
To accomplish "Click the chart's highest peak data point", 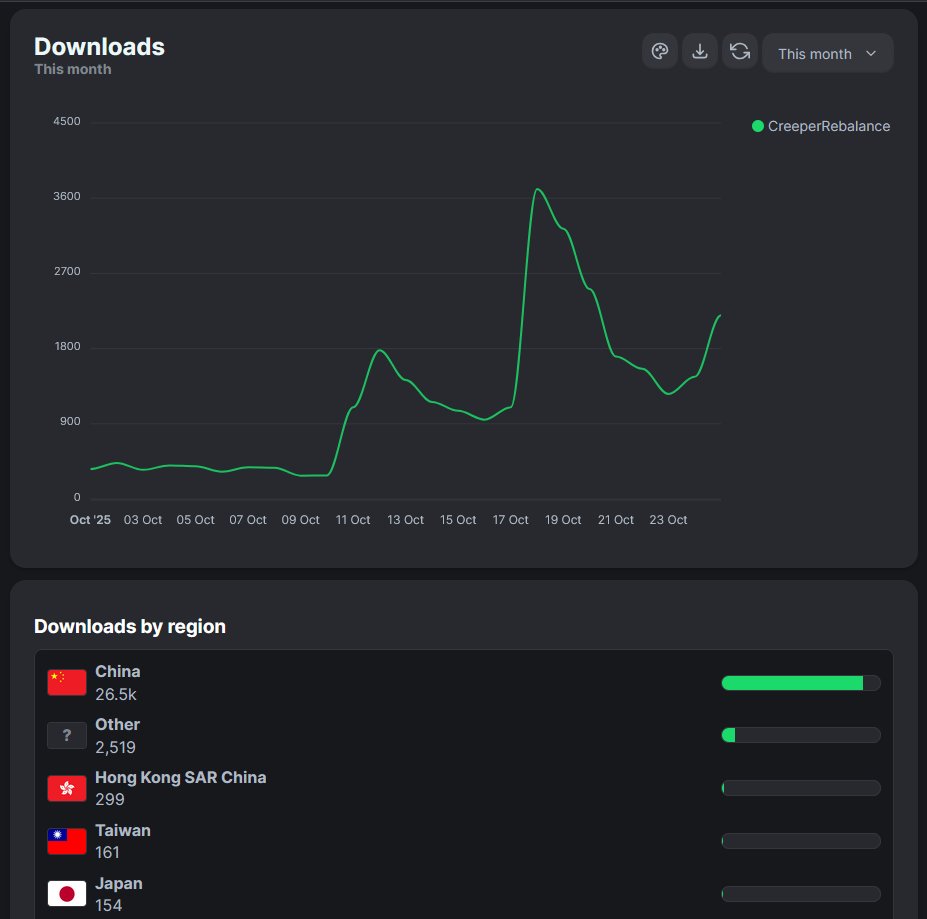I will (538, 188).
